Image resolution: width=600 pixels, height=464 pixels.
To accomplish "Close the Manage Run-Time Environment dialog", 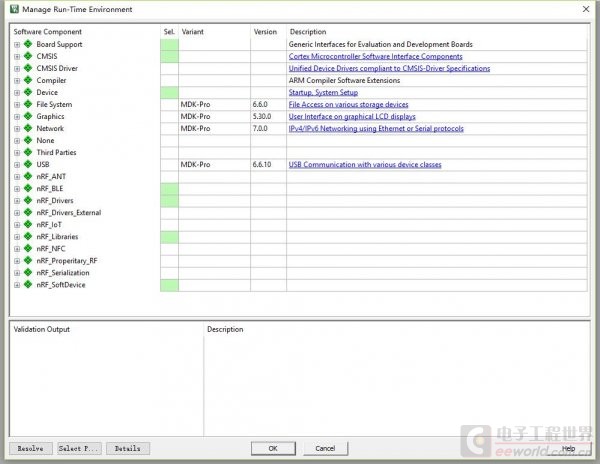I will click(585, 9).
